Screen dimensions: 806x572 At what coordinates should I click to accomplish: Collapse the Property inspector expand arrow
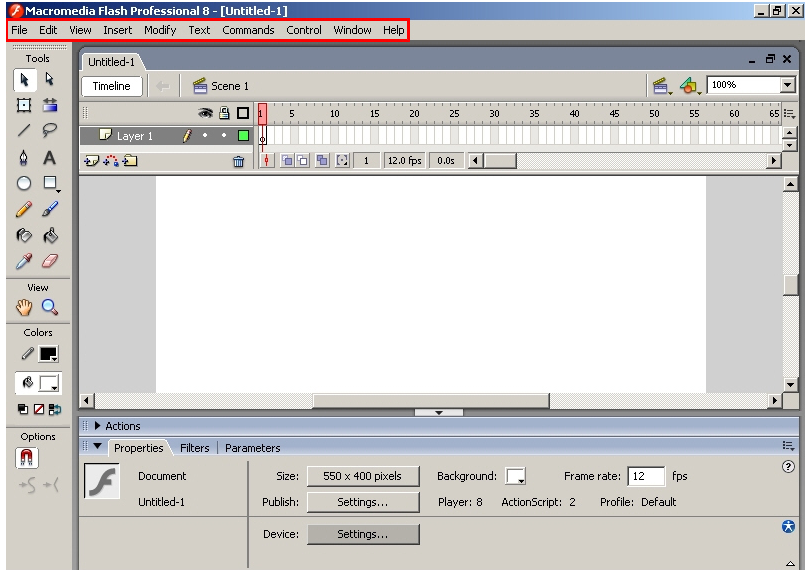pos(790,564)
